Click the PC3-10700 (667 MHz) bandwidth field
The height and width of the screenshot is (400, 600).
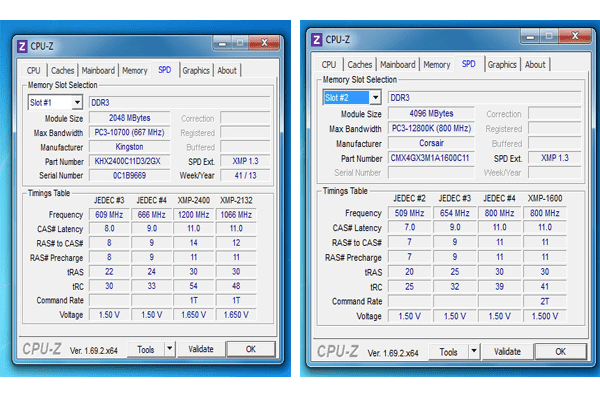coord(129,132)
